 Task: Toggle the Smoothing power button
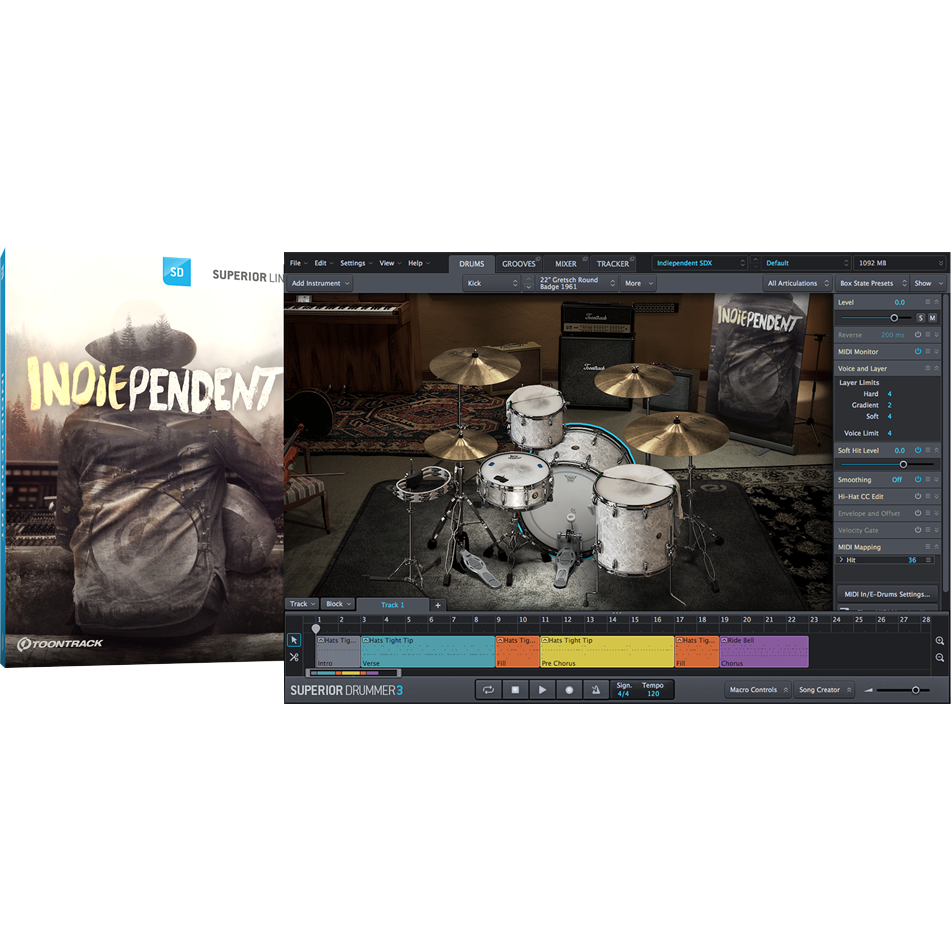(x=918, y=479)
